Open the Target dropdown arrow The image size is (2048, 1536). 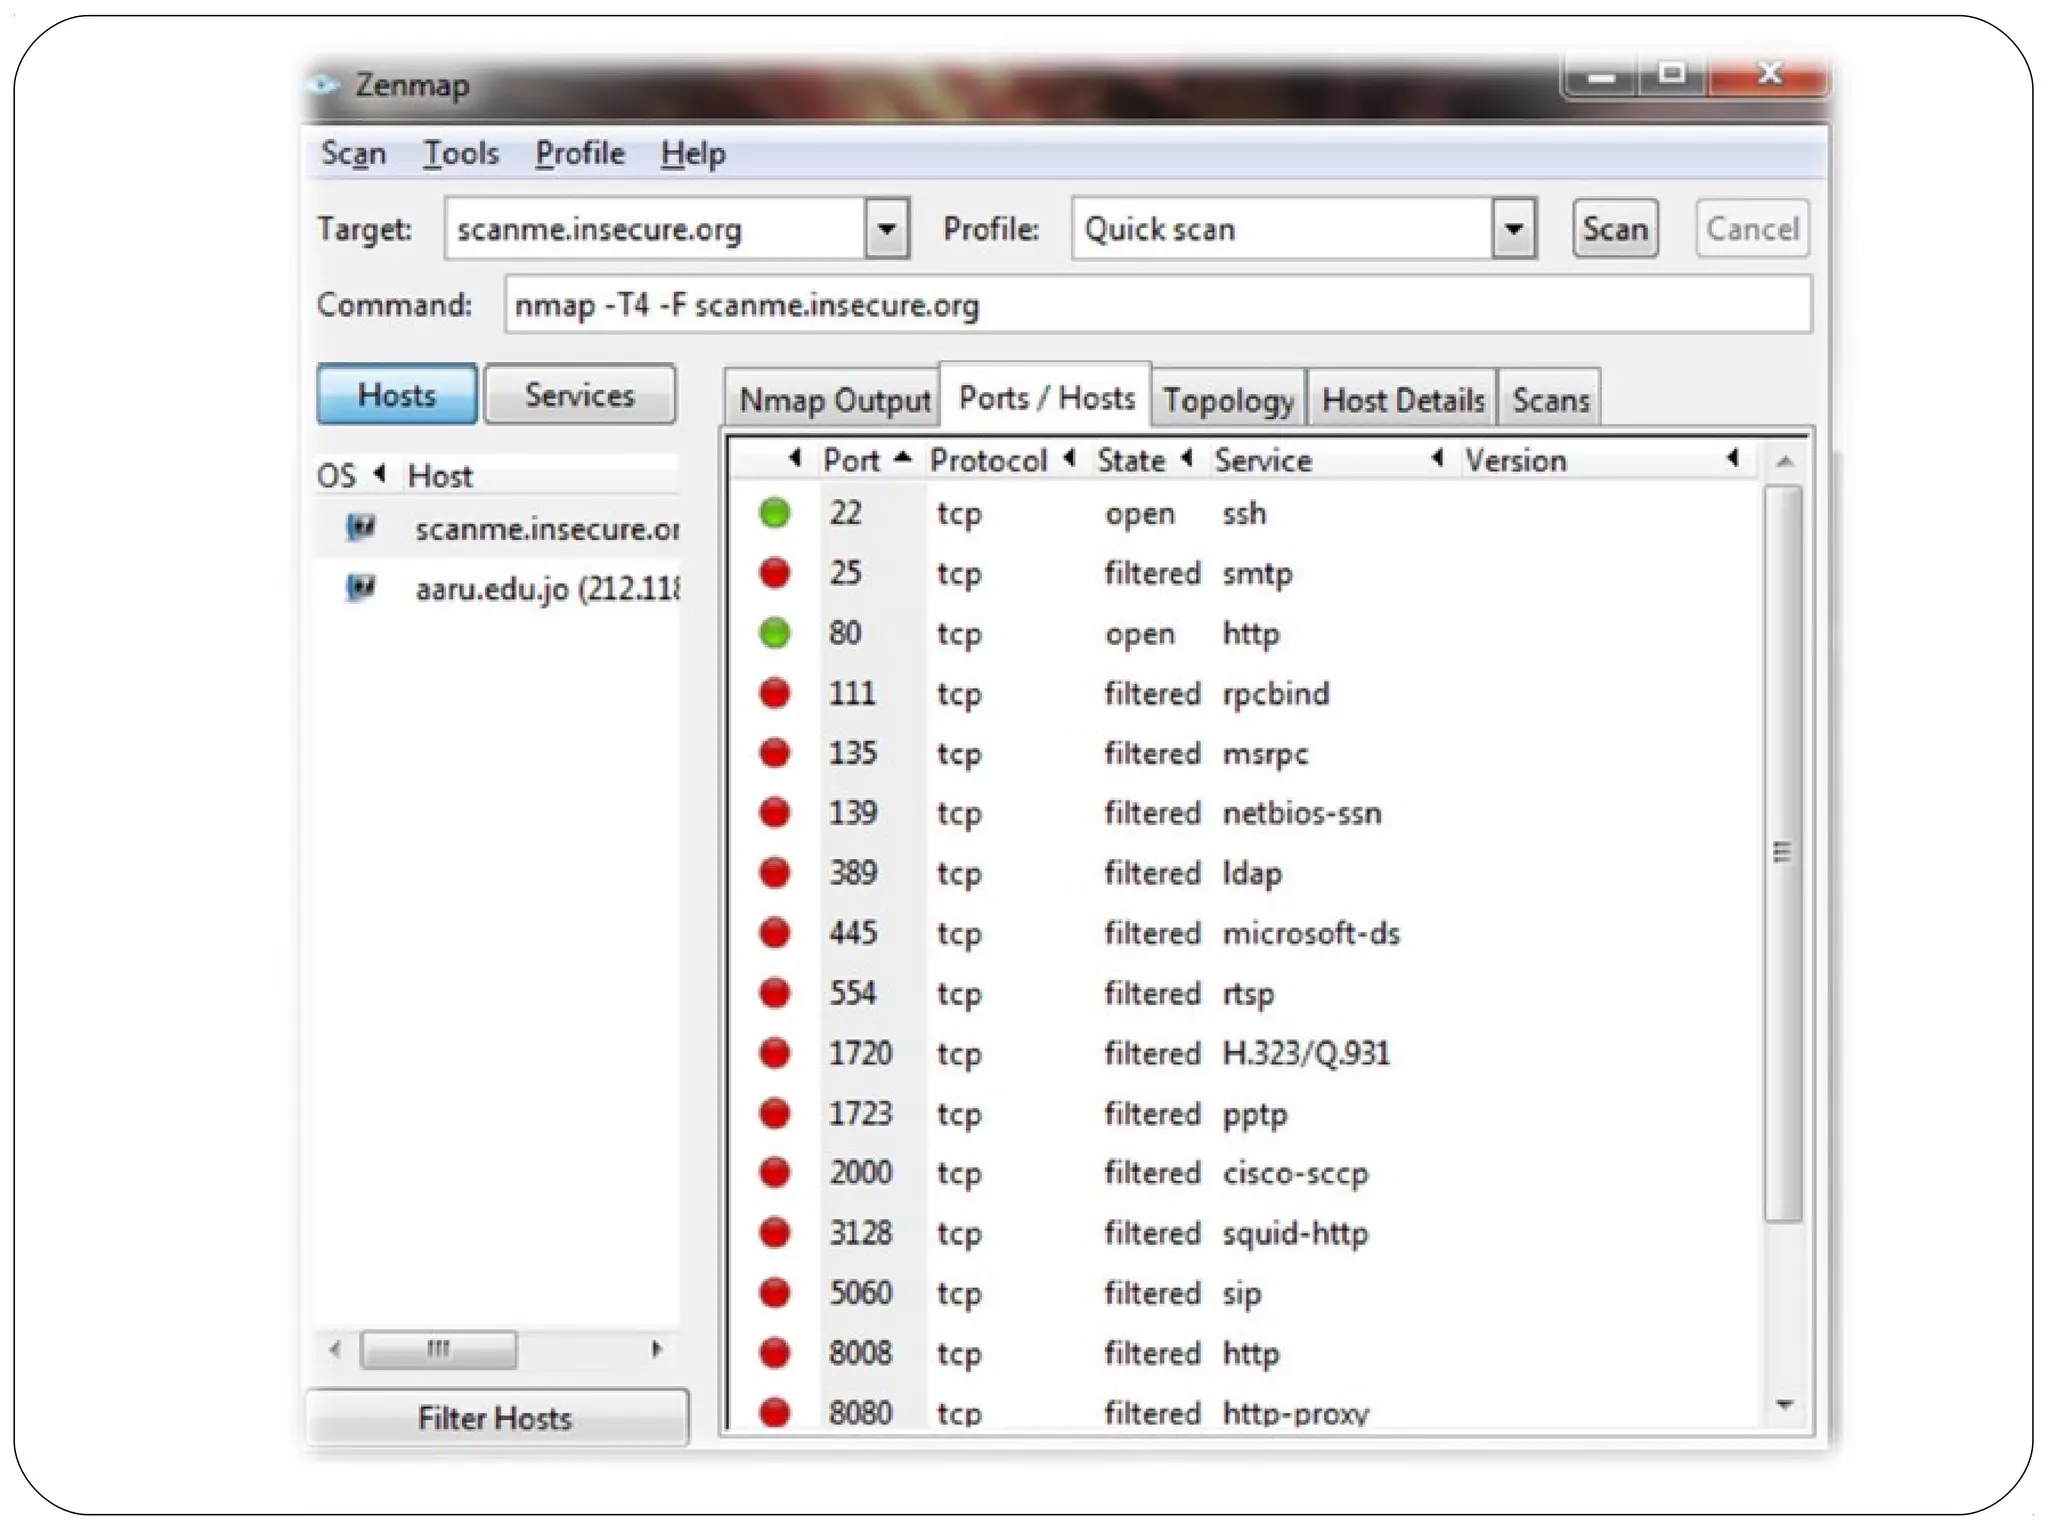coord(886,229)
